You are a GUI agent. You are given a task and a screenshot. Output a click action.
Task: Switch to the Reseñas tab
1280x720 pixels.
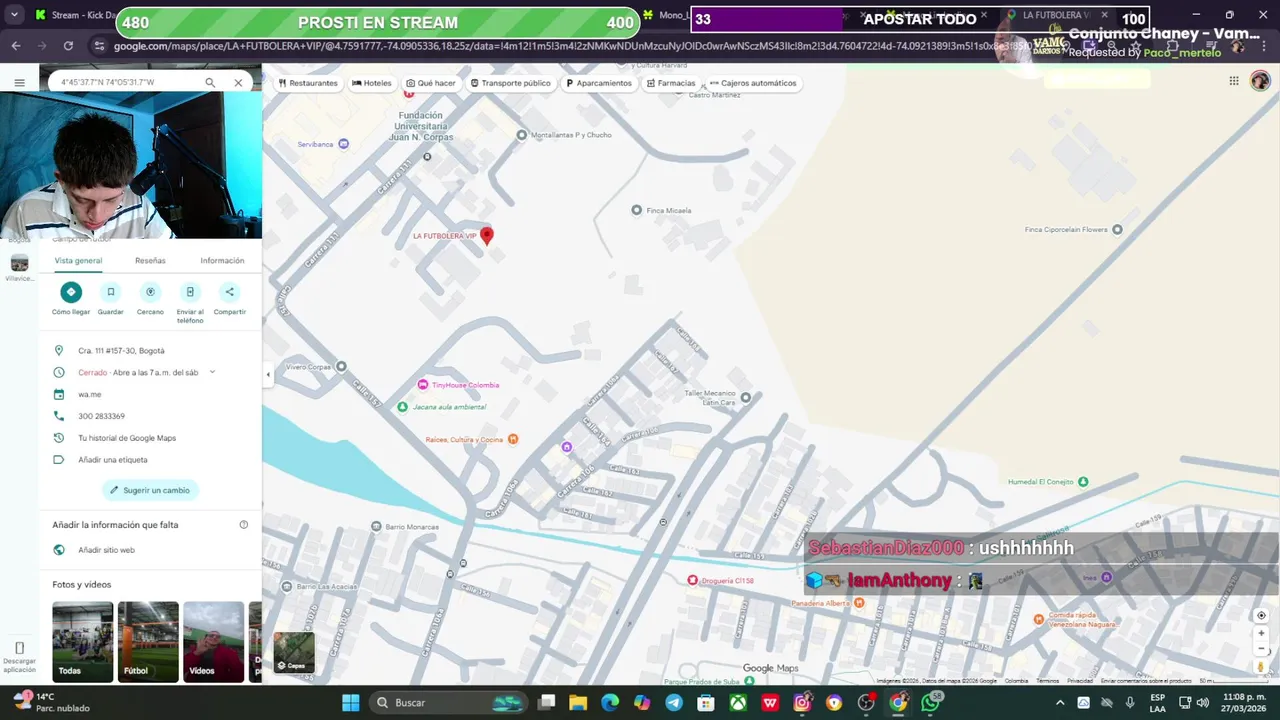click(x=150, y=260)
